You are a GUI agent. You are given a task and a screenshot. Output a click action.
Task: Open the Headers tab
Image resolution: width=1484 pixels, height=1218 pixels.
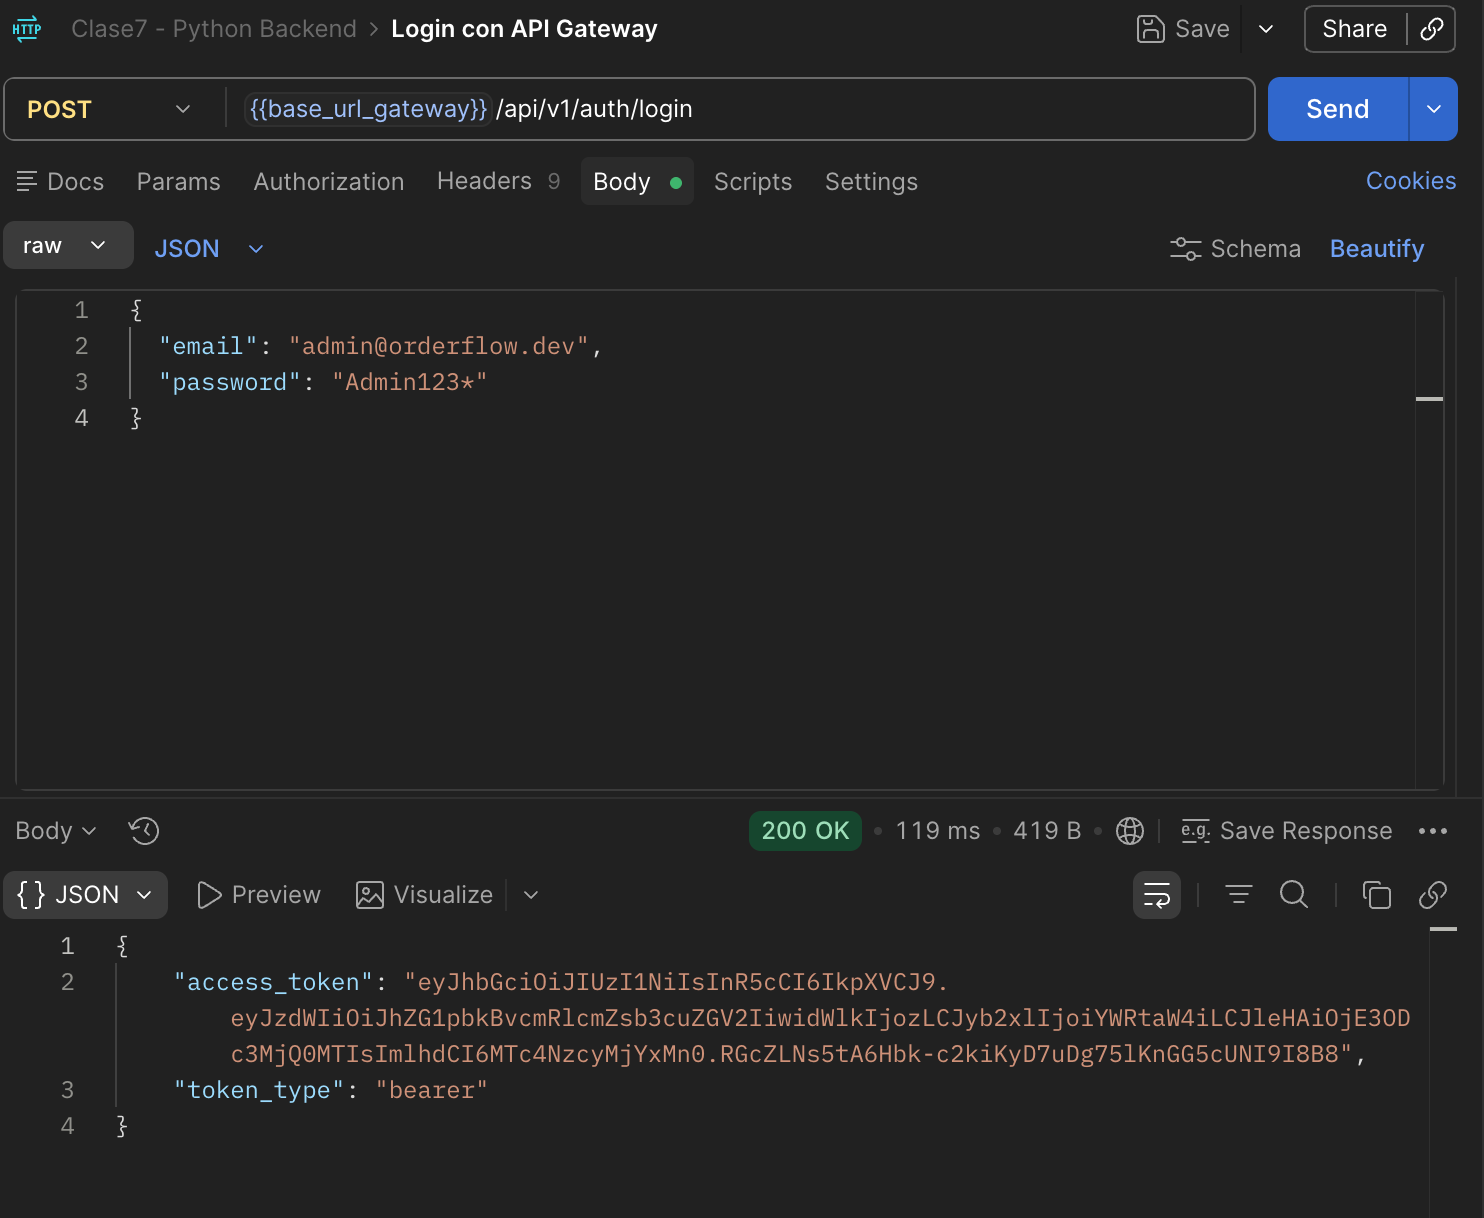[498, 181]
